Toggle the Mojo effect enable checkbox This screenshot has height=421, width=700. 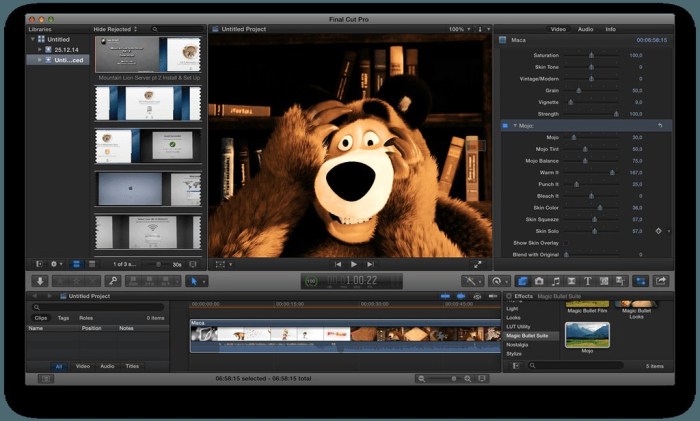(503, 125)
